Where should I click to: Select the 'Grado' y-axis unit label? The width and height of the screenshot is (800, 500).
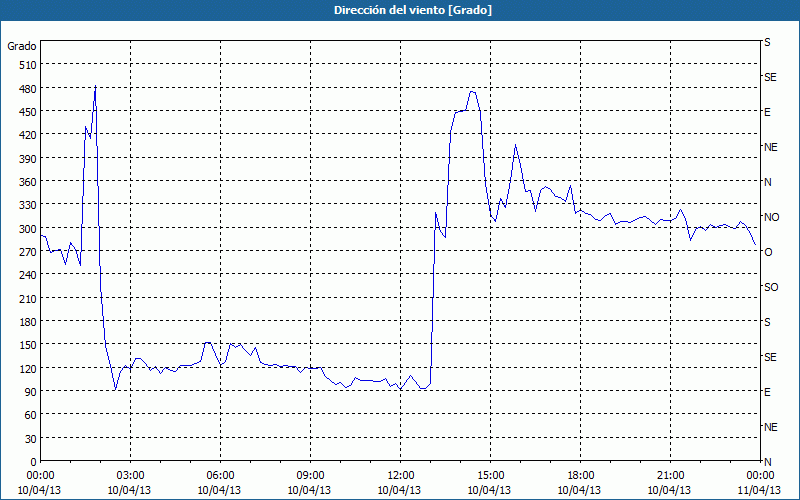pos(22,46)
